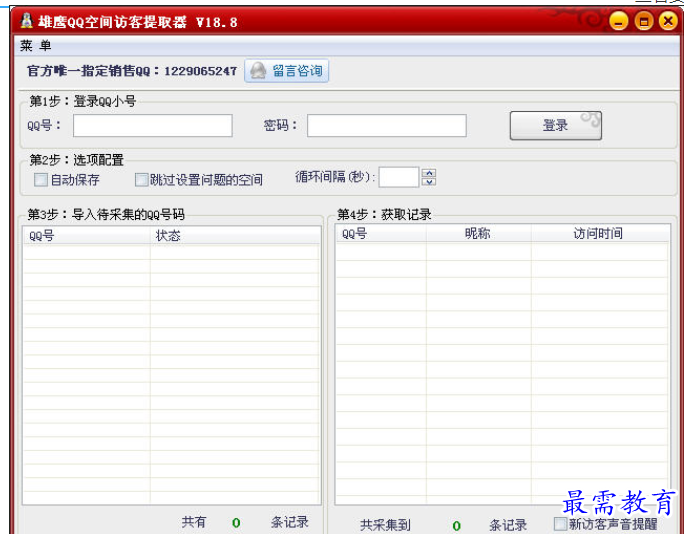Click the 共有 record count value 0
684x534 pixels.
(236, 522)
